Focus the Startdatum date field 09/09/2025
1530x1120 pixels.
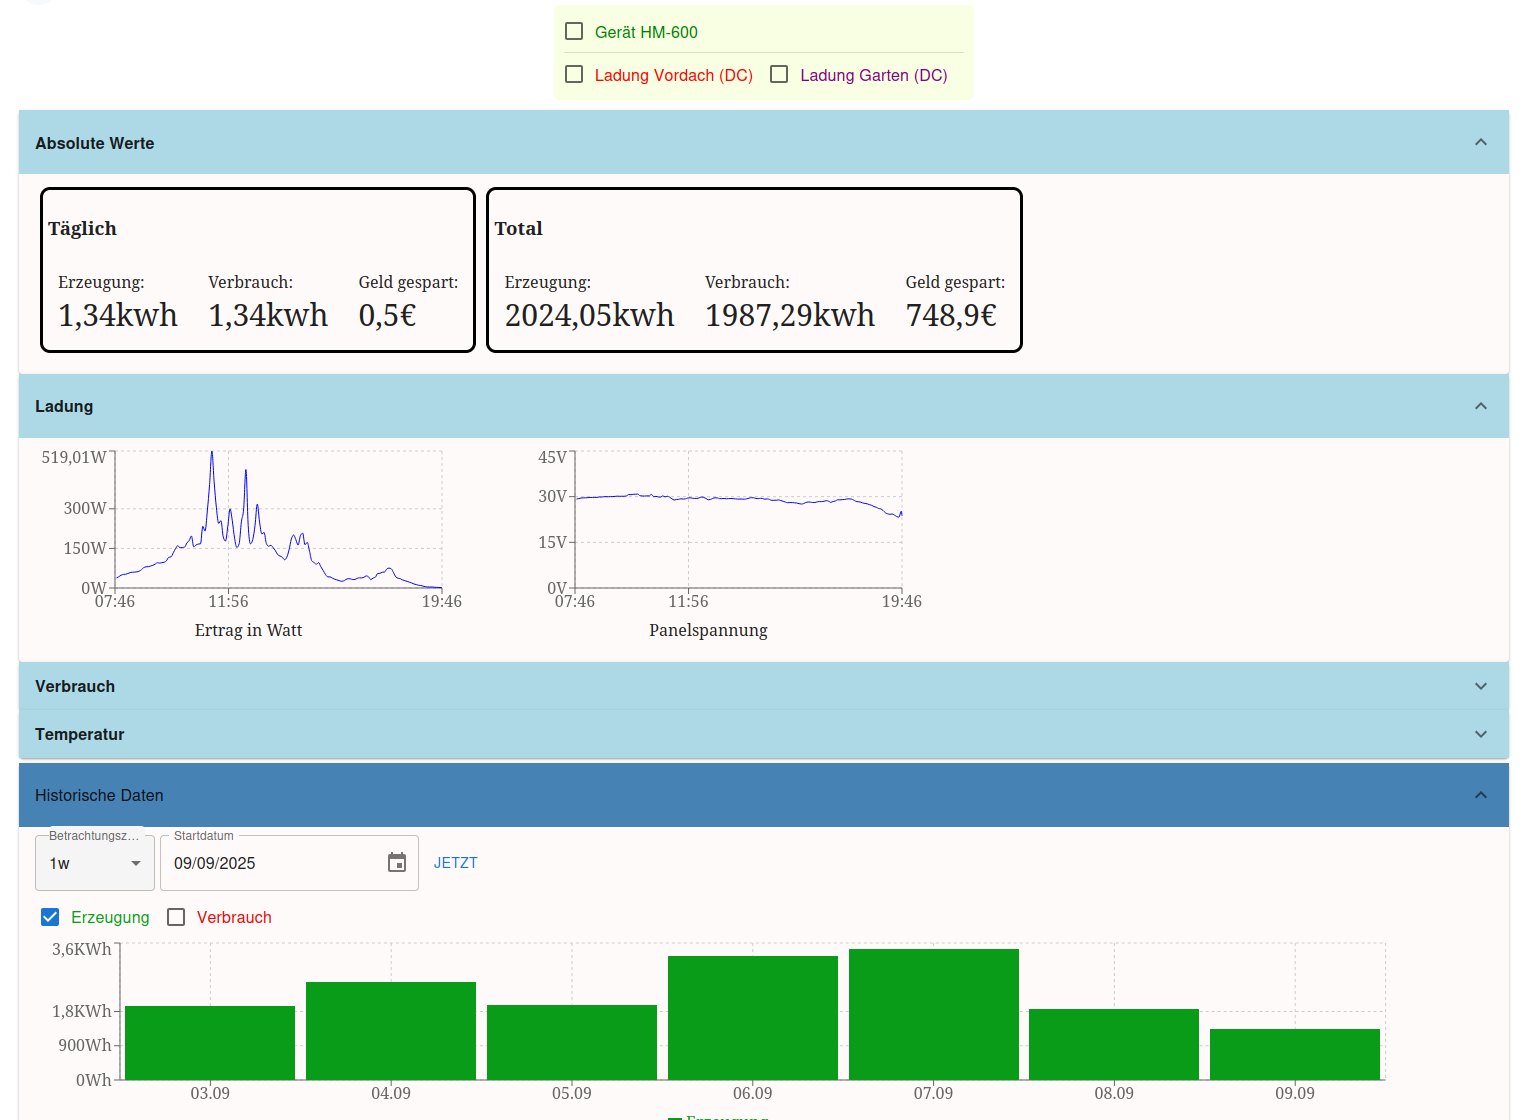point(289,863)
